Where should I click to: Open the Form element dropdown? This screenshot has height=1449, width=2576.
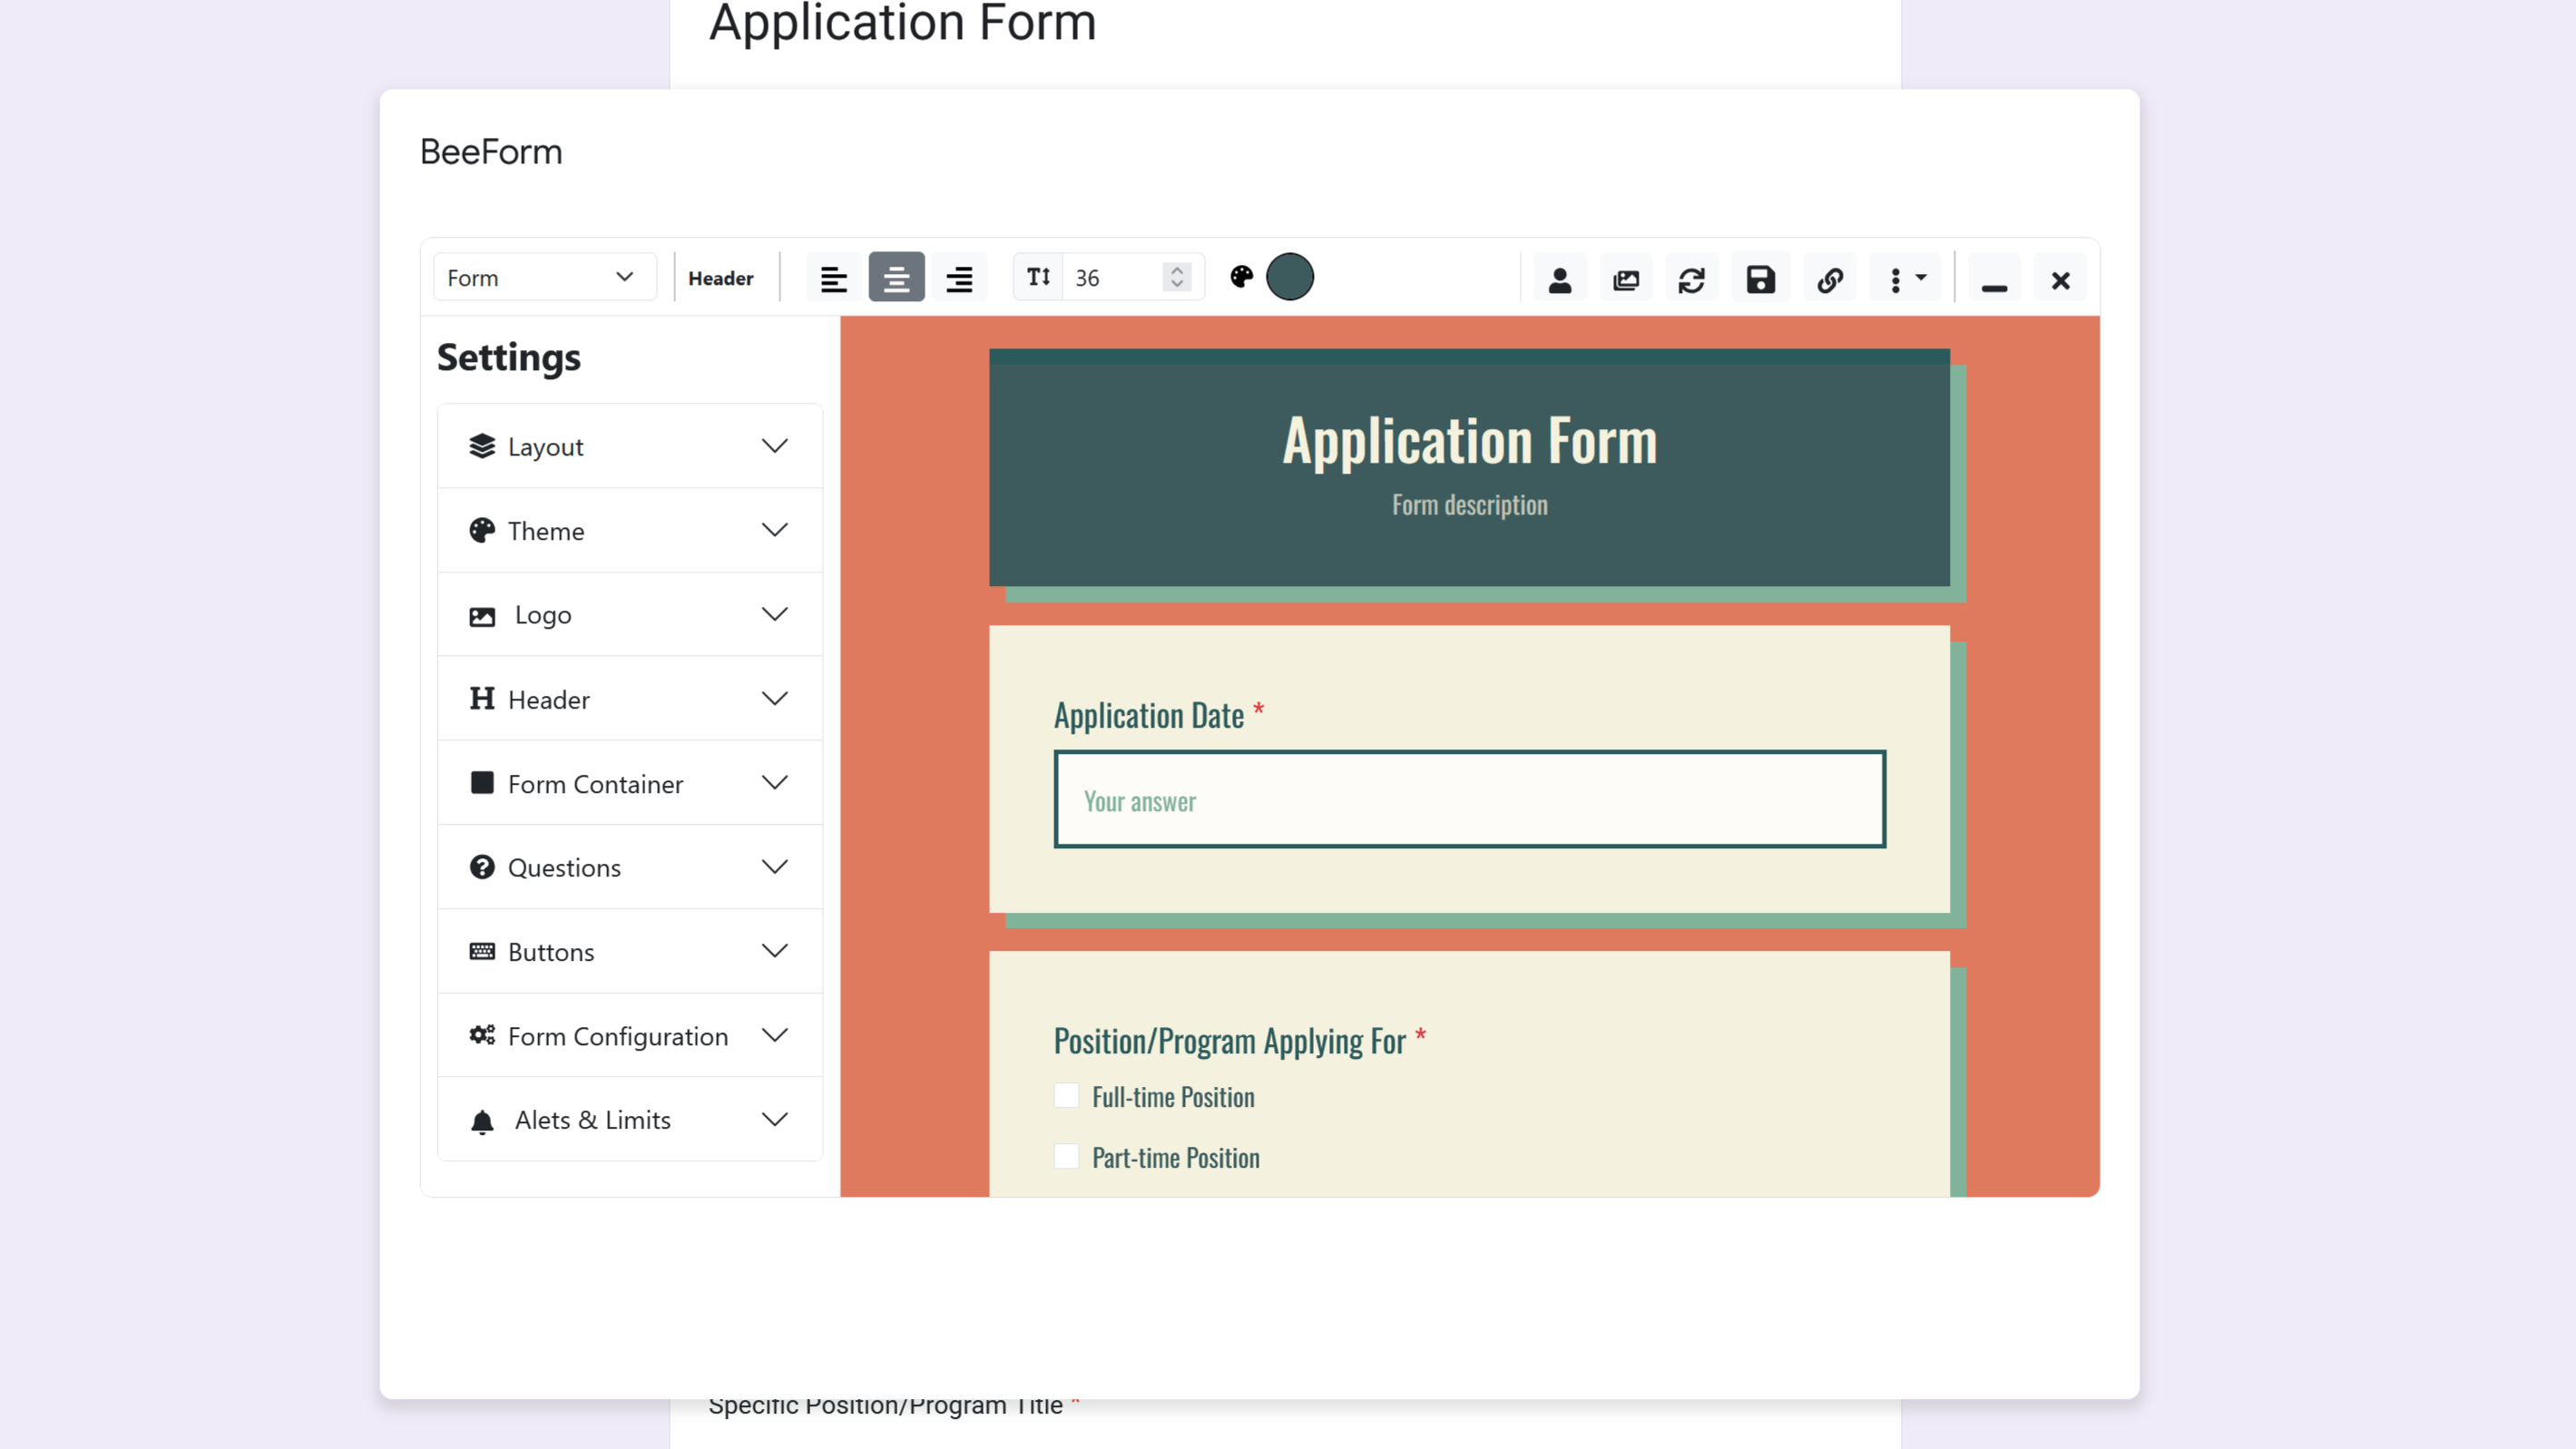[544, 277]
